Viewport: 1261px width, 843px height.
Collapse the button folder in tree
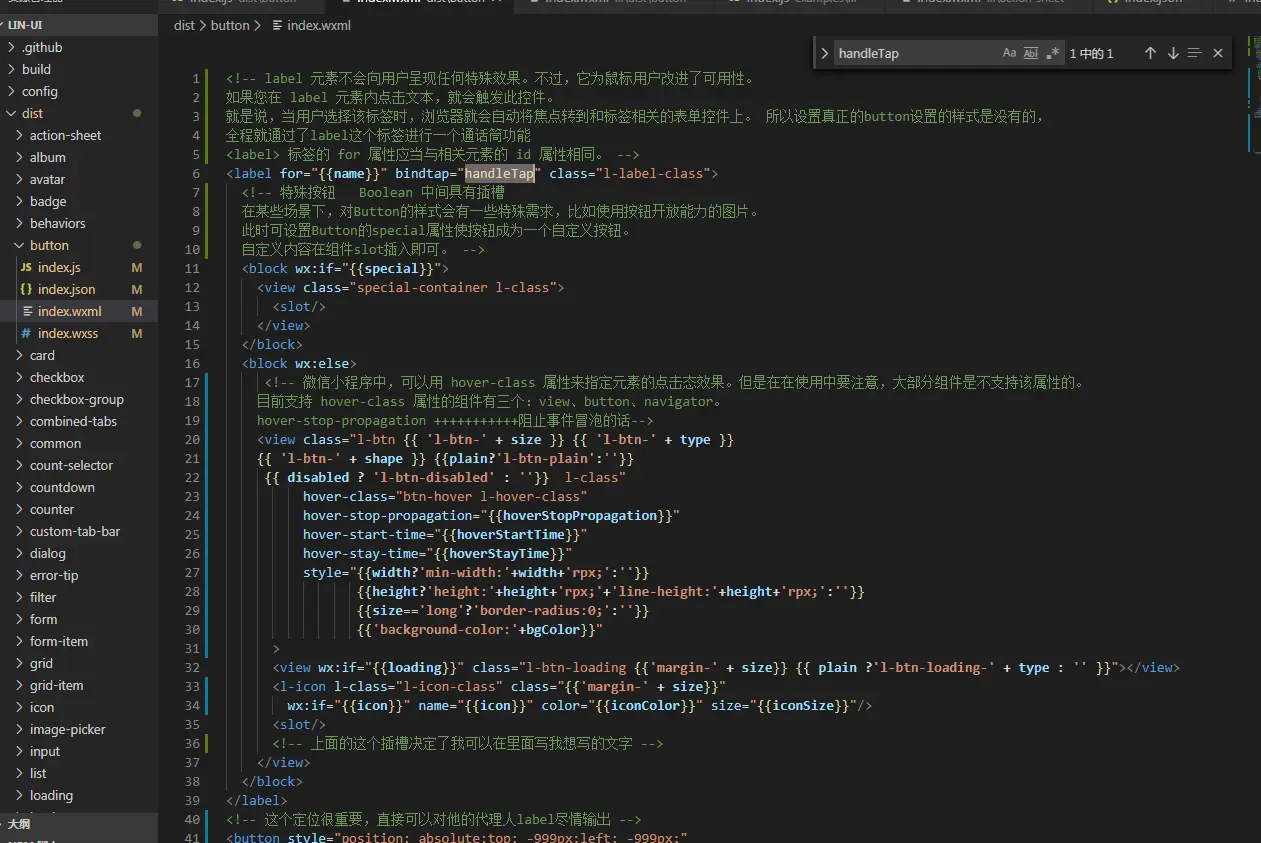point(79,245)
